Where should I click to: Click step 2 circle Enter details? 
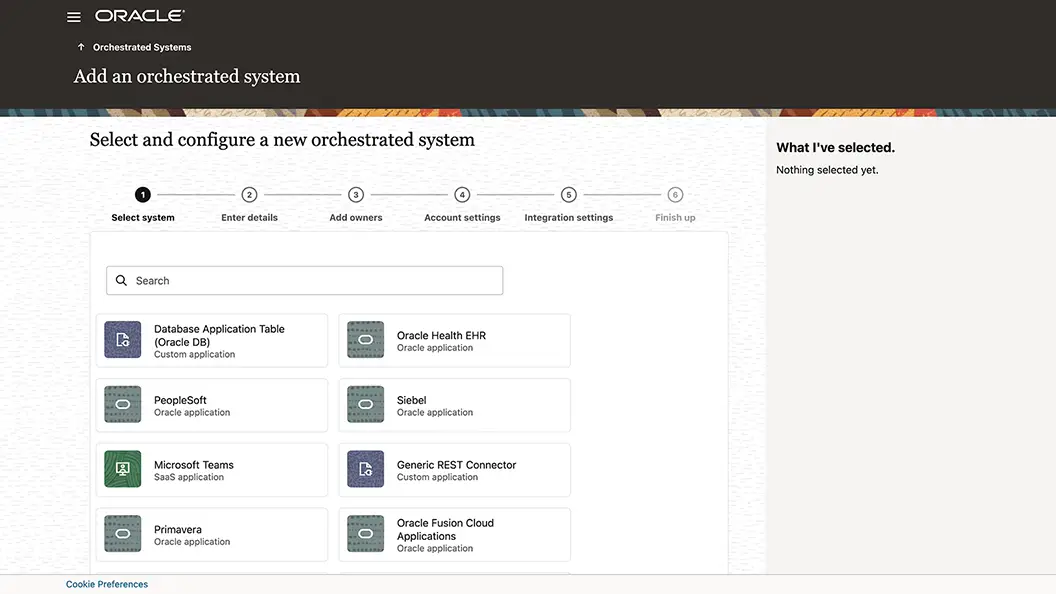pyautogui.click(x=249, y=195)
